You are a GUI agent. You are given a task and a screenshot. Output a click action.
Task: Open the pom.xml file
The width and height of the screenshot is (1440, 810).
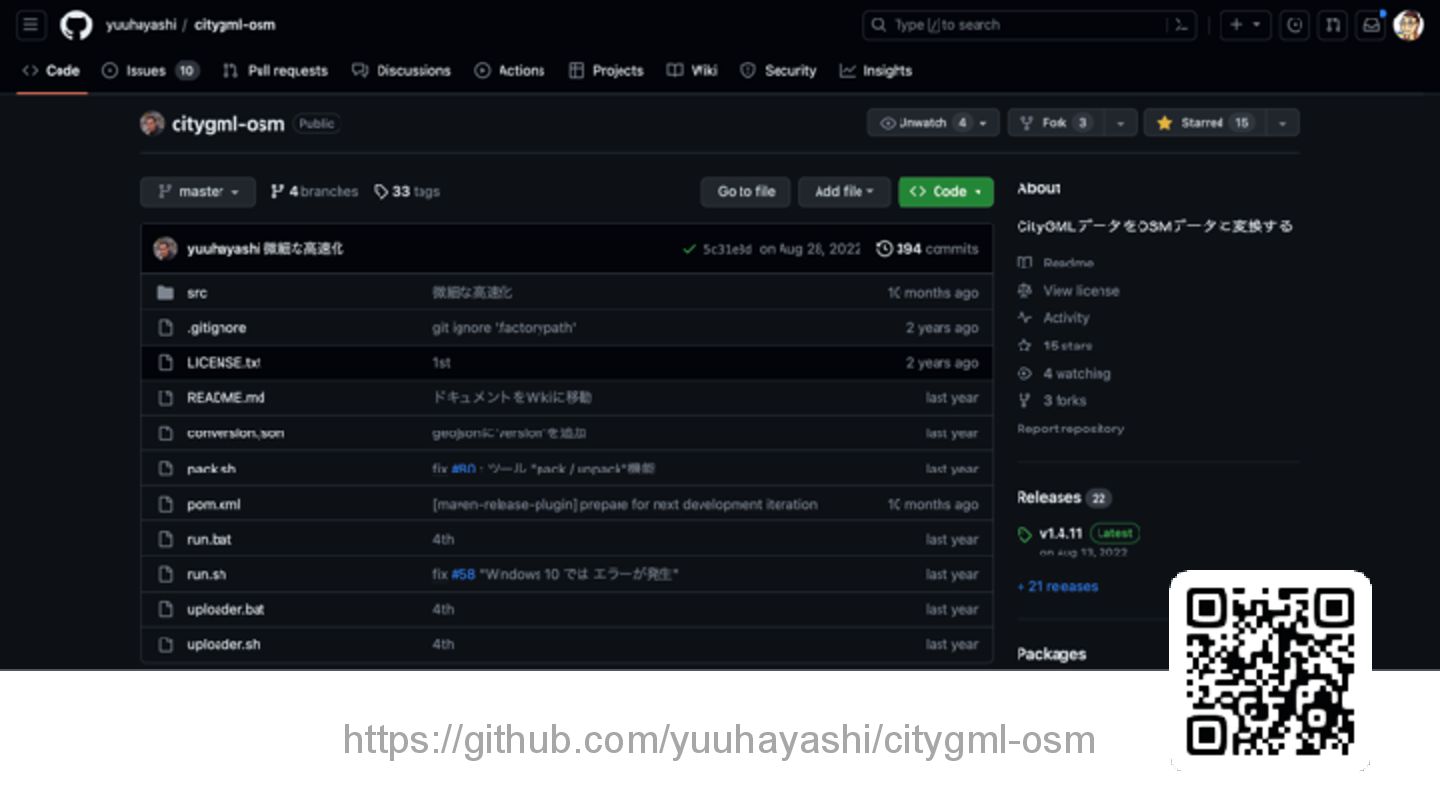(x=213, y=504)
